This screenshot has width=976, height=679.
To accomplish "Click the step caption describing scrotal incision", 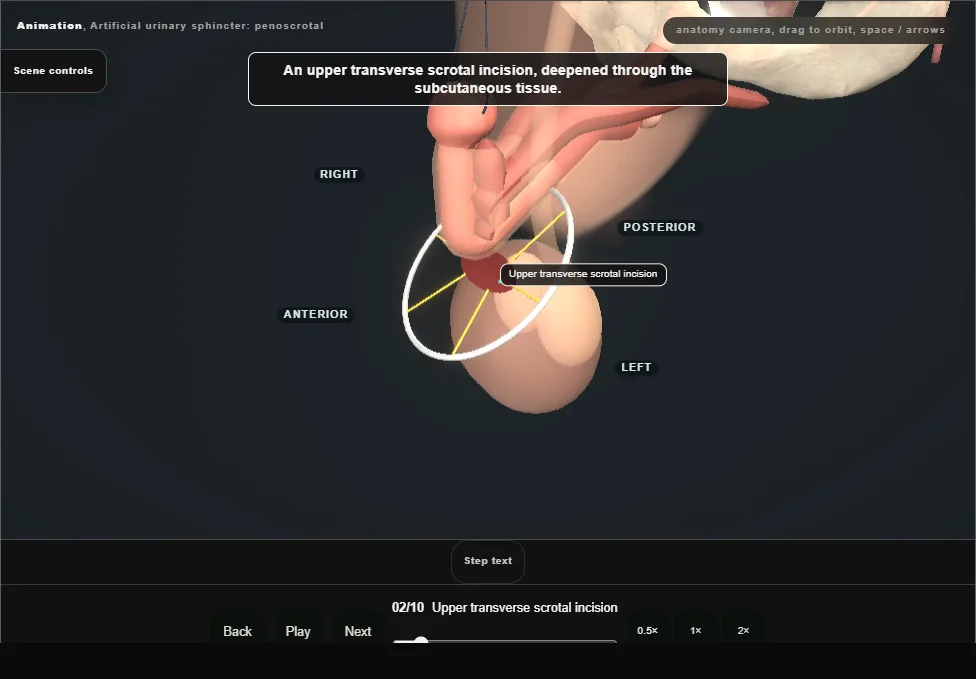I will (x=487, y=79).
